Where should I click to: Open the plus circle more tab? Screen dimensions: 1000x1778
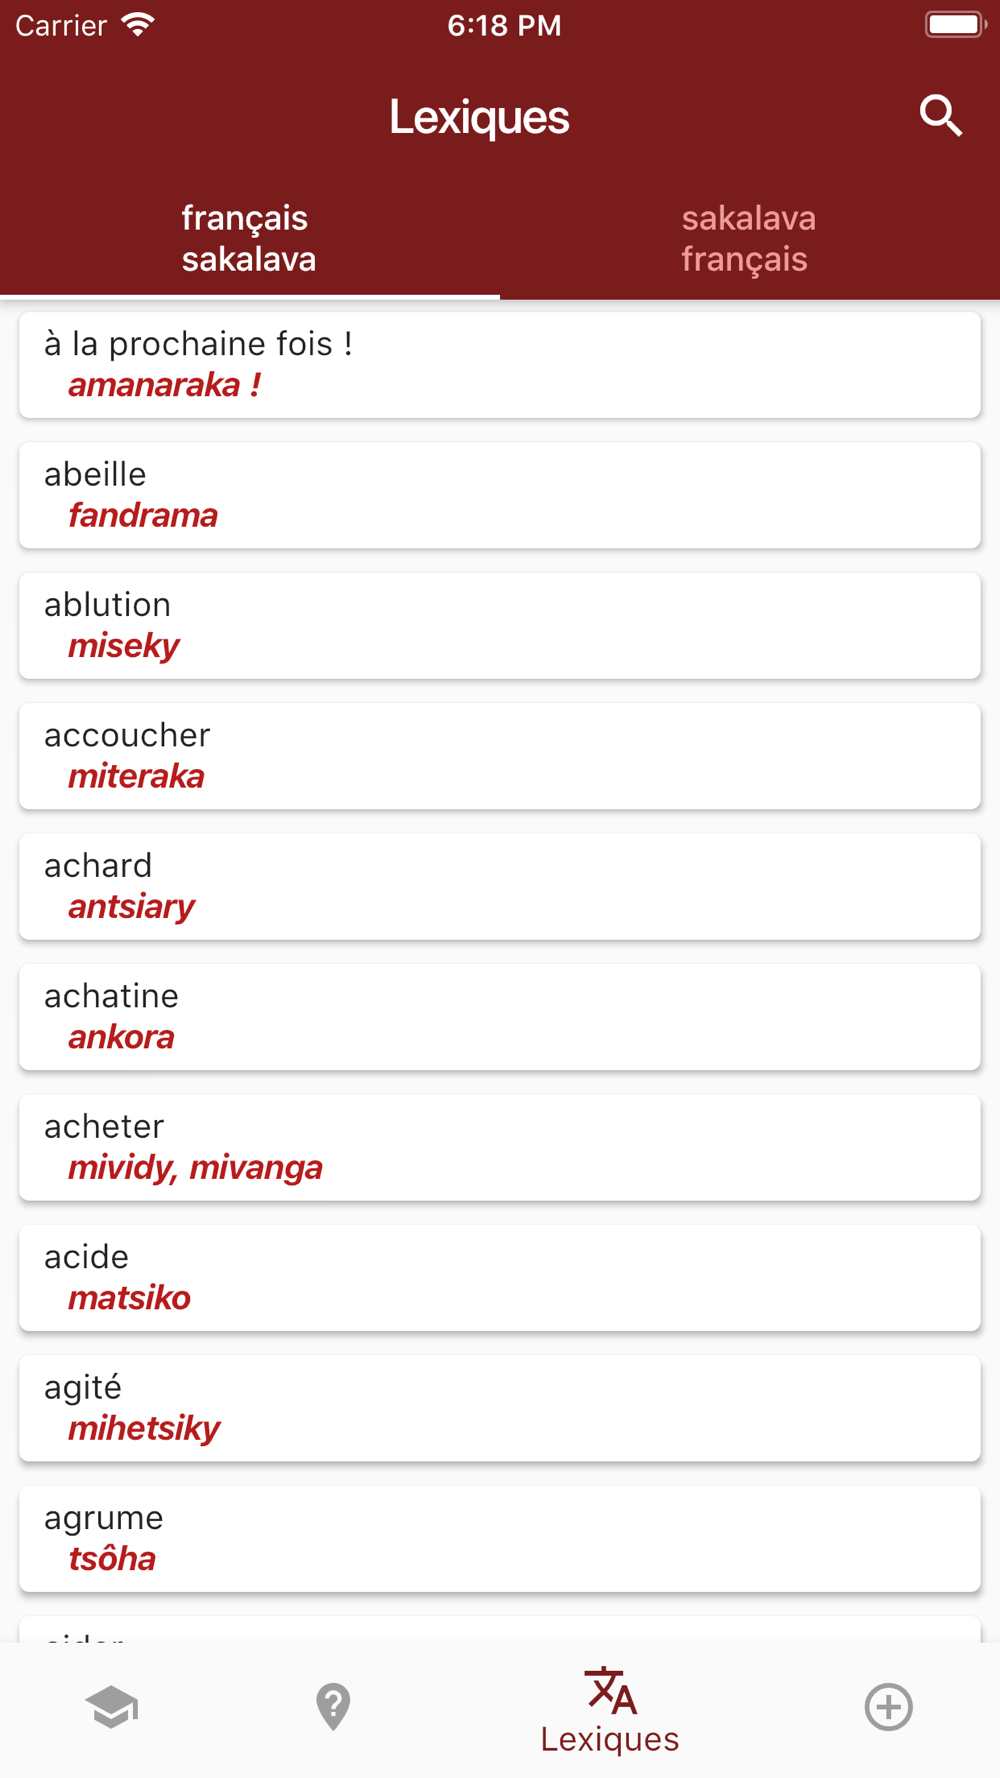click(888, 1707)
